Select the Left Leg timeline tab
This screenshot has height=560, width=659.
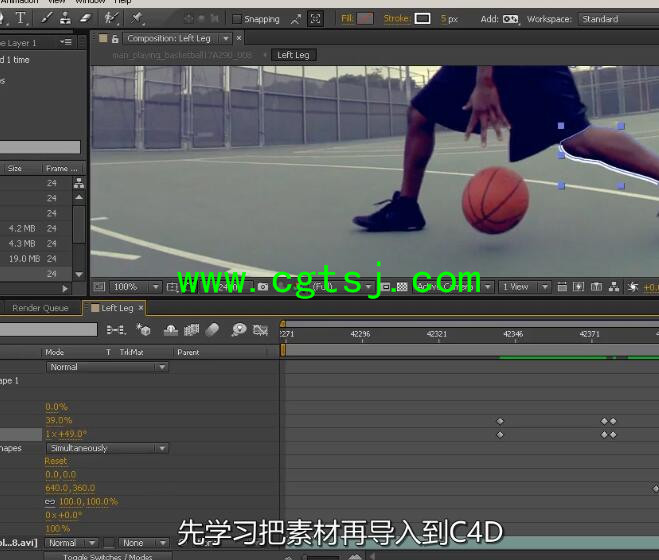tap(117, 308)
